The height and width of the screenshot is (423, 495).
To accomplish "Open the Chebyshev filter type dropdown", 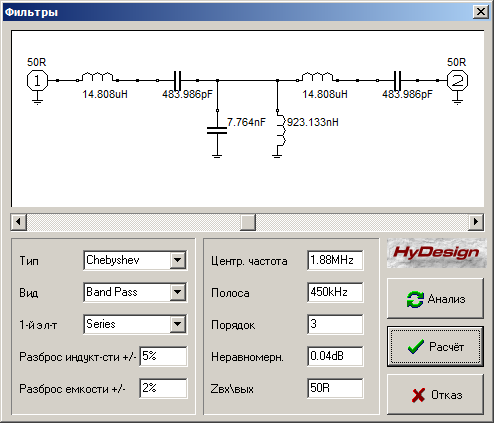I will click(178, 260).
